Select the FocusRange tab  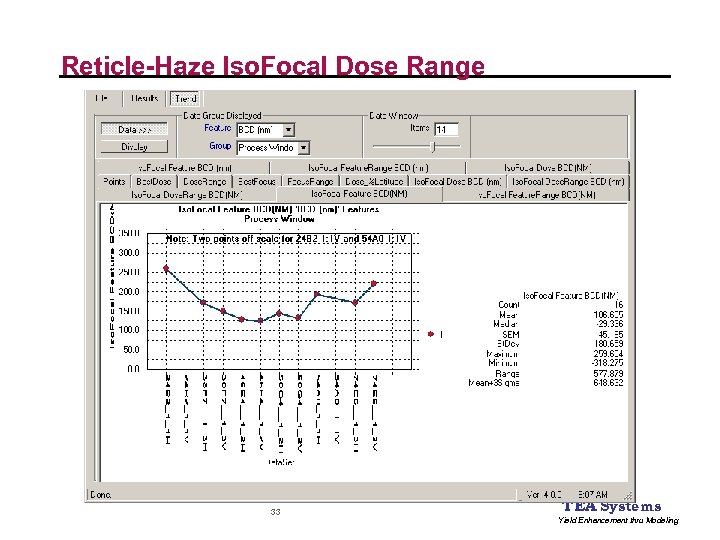[310, 181]
